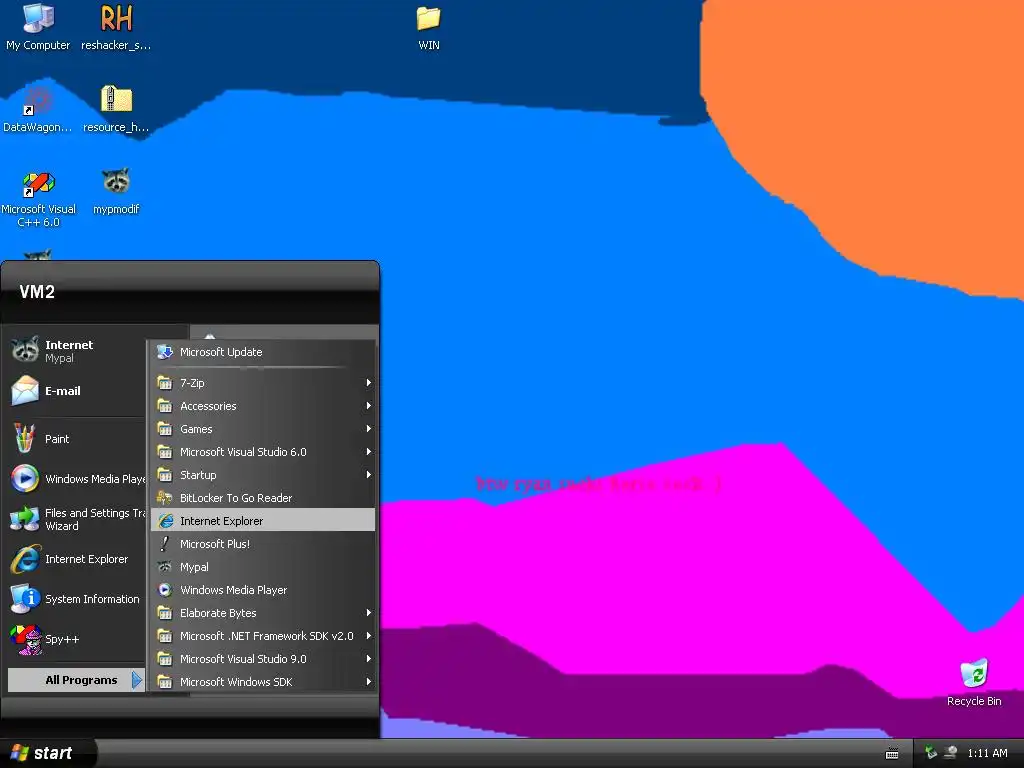Viewport: 1024px width, 768px height.
Task: Click Mypal icon in All Programs list
Action: pyautogui.click(x=165, y=567)
